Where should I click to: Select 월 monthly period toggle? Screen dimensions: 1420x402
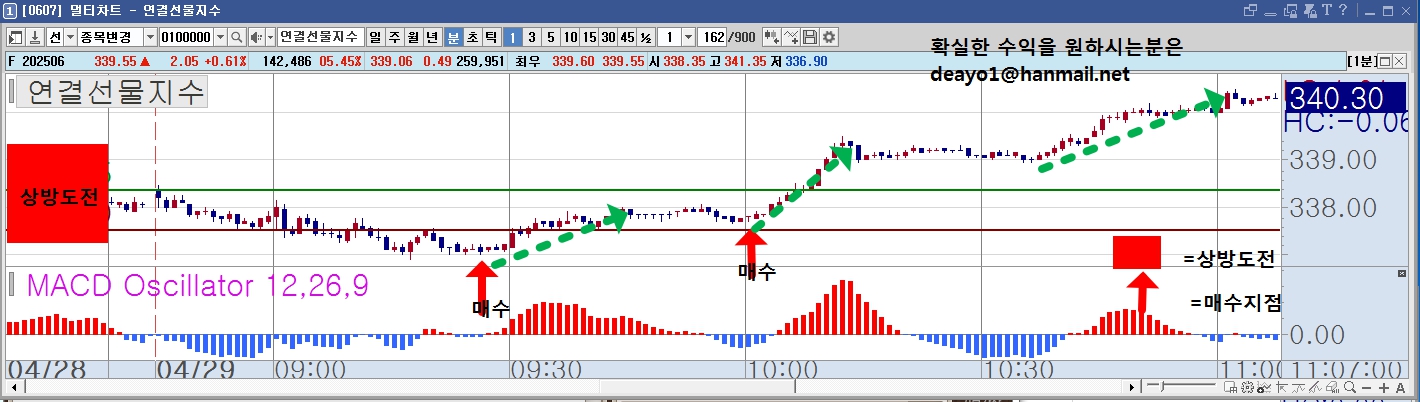coord(413,37)
